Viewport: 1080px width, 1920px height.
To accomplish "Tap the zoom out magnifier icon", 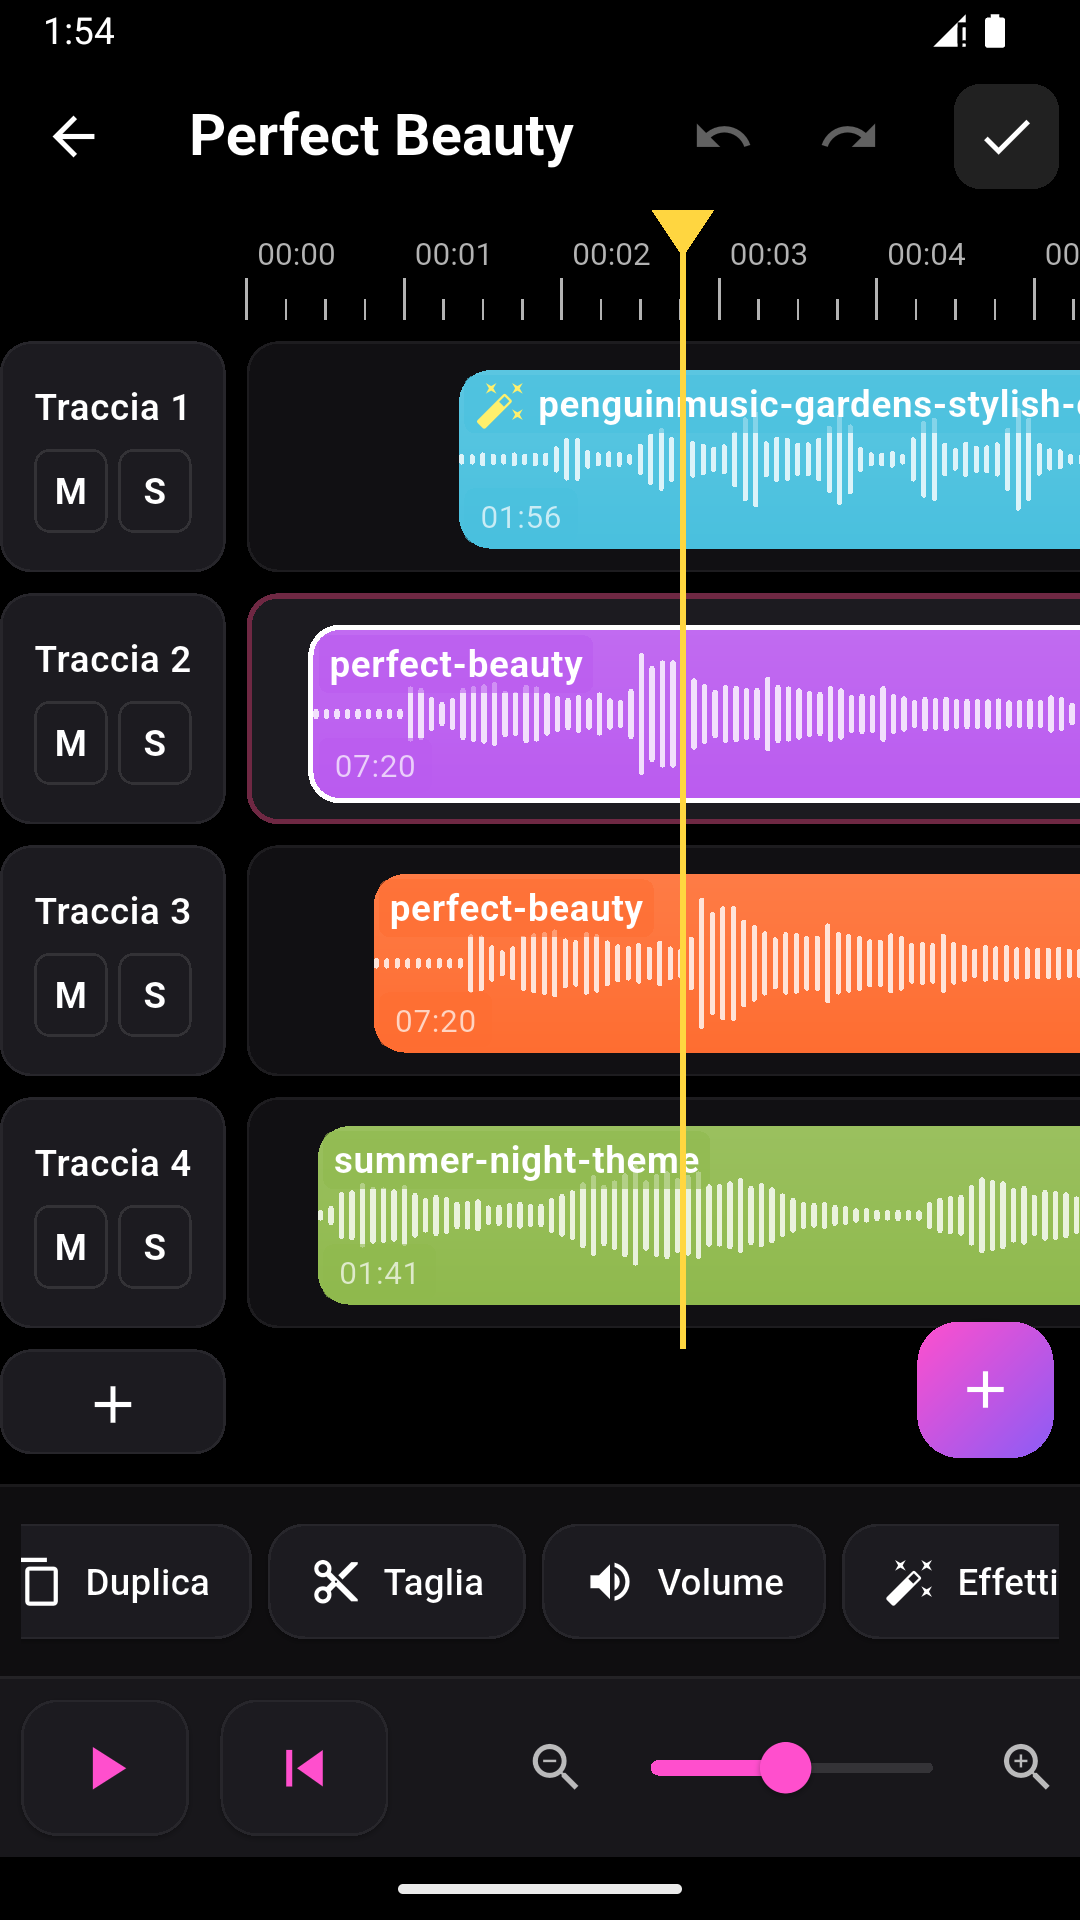I will (x=555, y=1767).
